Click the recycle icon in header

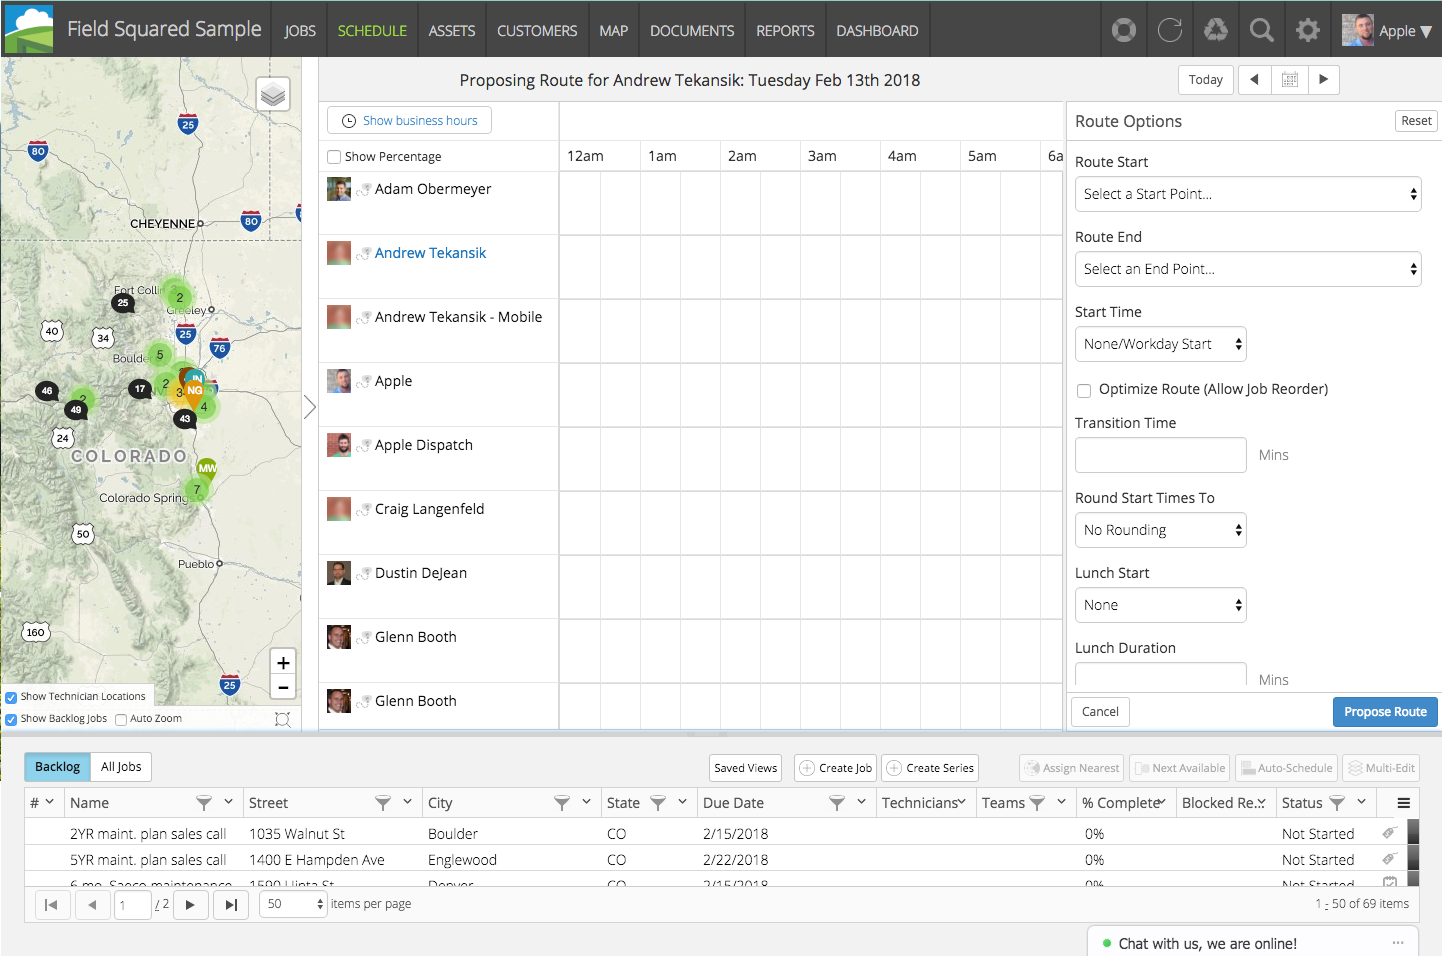click(x=1216, y=30)
